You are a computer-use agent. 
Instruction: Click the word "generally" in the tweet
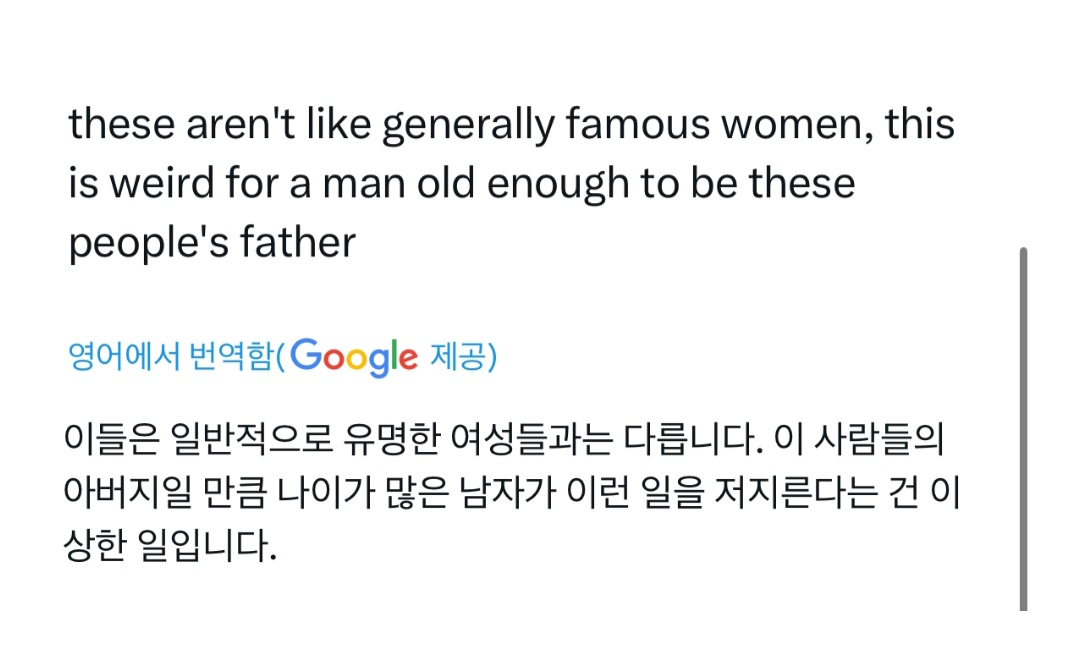[x=468, y=125]
